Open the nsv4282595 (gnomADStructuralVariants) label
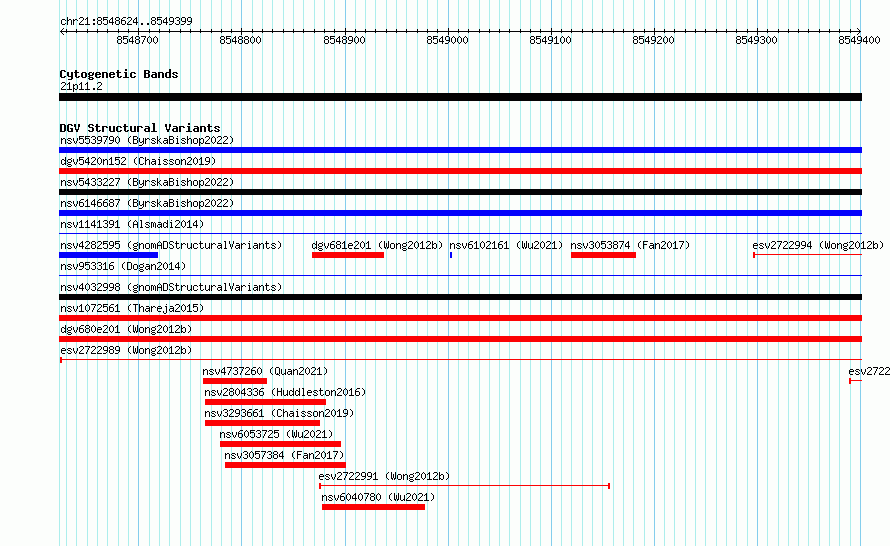 coord(171,245)
